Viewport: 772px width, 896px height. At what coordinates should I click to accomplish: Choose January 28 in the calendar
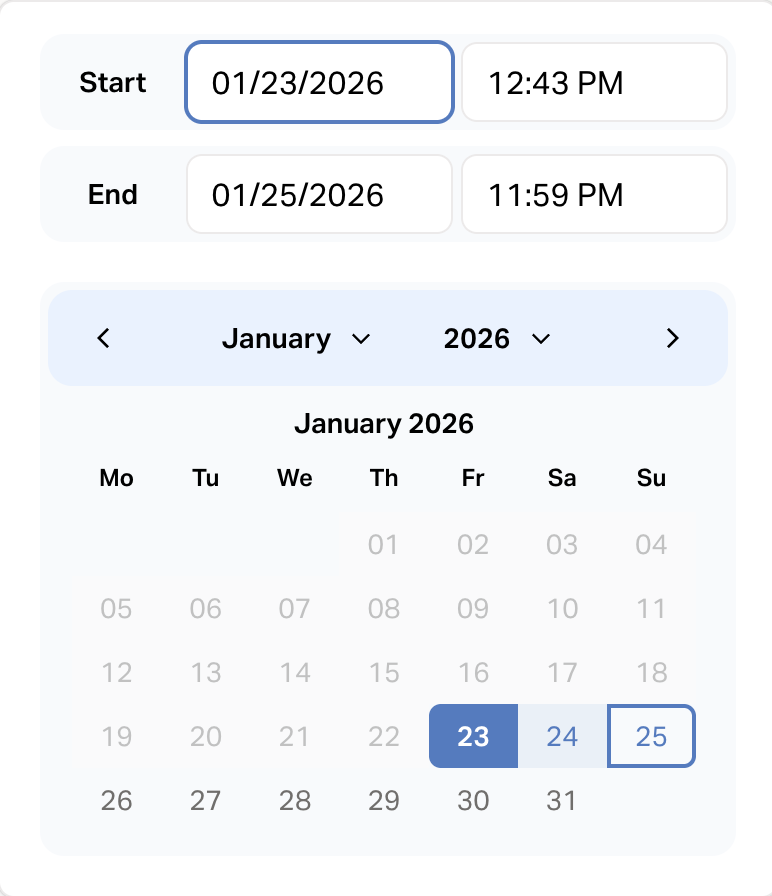tap(295, 801)
